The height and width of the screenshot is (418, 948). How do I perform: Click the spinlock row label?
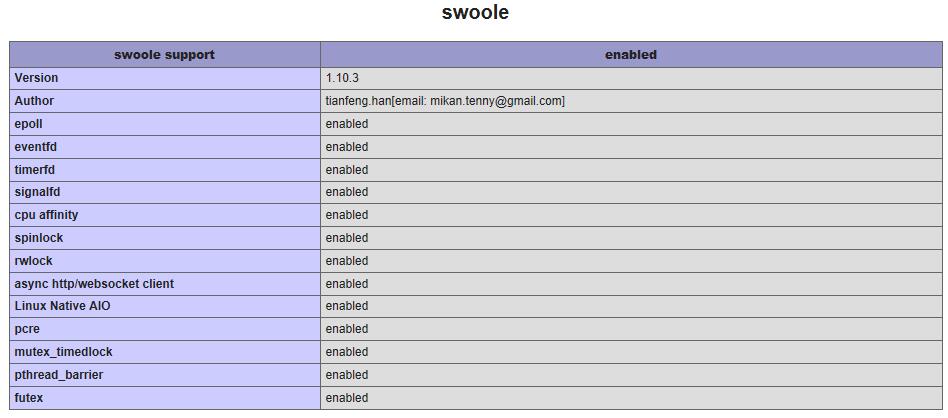pos(39,238)
